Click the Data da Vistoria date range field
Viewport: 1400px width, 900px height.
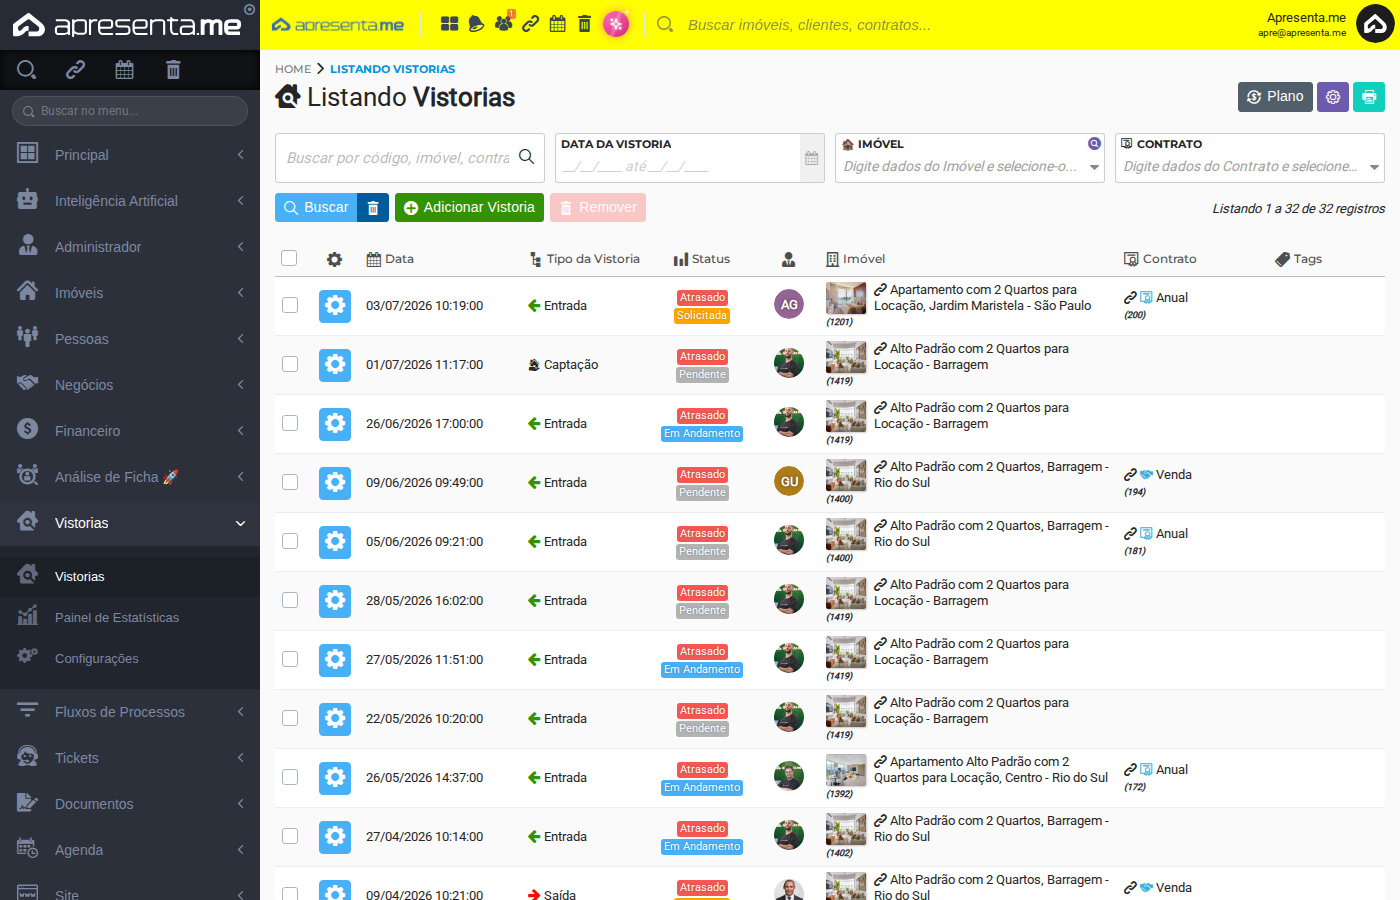tap(678, 166)
